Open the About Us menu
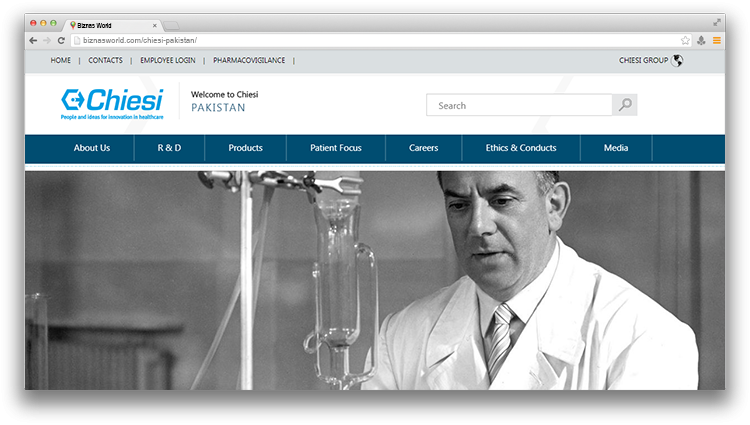Screen dimensions: 750x425 [92, 148]
